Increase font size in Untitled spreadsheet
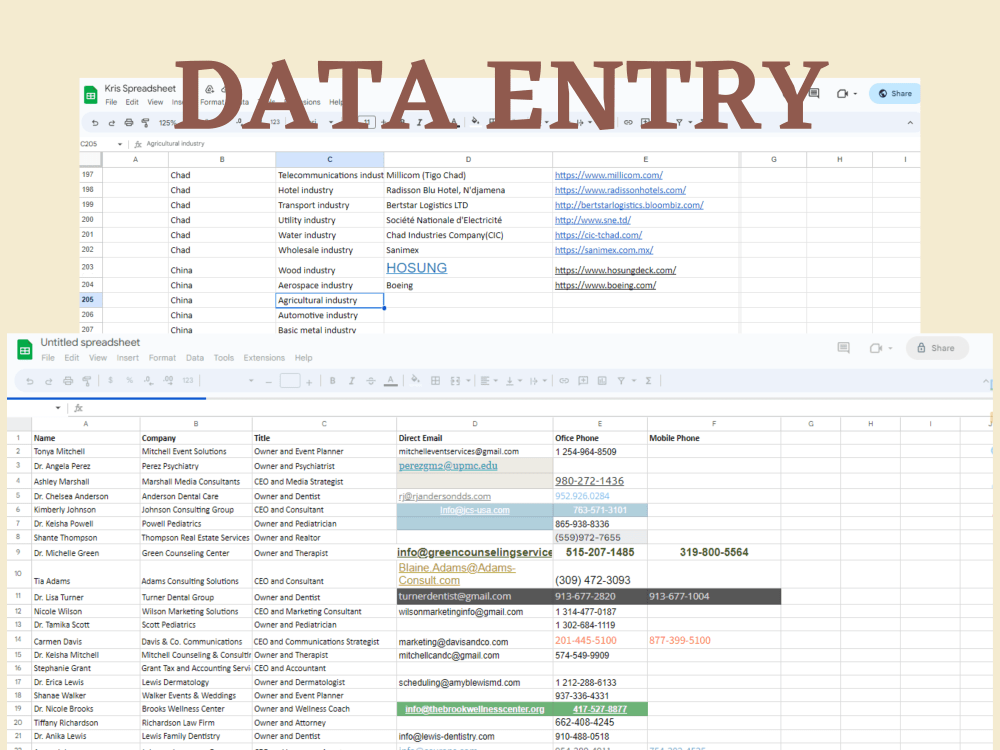This screenshot has height=750, width=1000. (x=309, y=381)
